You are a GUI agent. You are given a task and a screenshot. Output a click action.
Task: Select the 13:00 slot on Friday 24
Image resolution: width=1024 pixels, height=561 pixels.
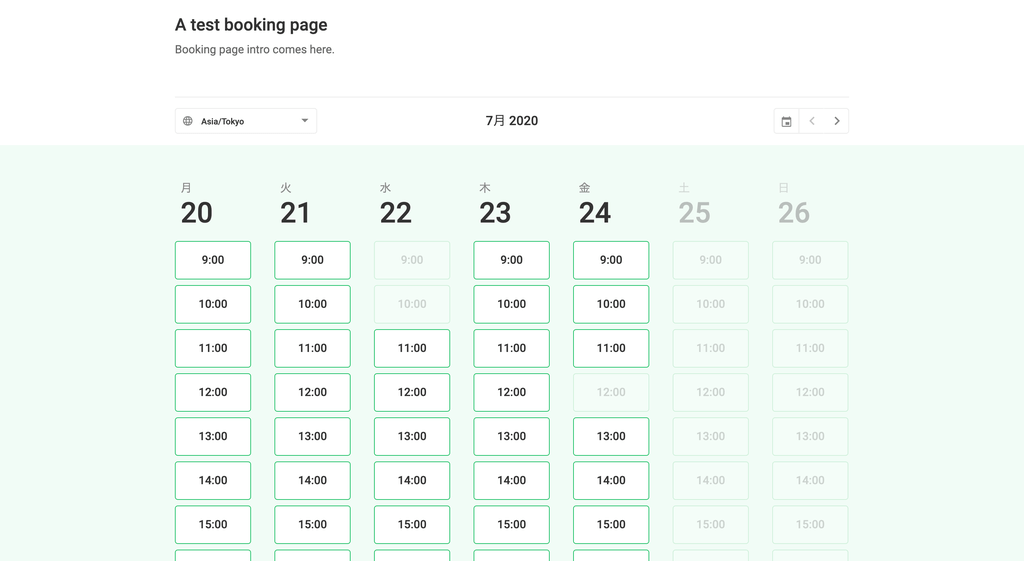pos(611,436)
